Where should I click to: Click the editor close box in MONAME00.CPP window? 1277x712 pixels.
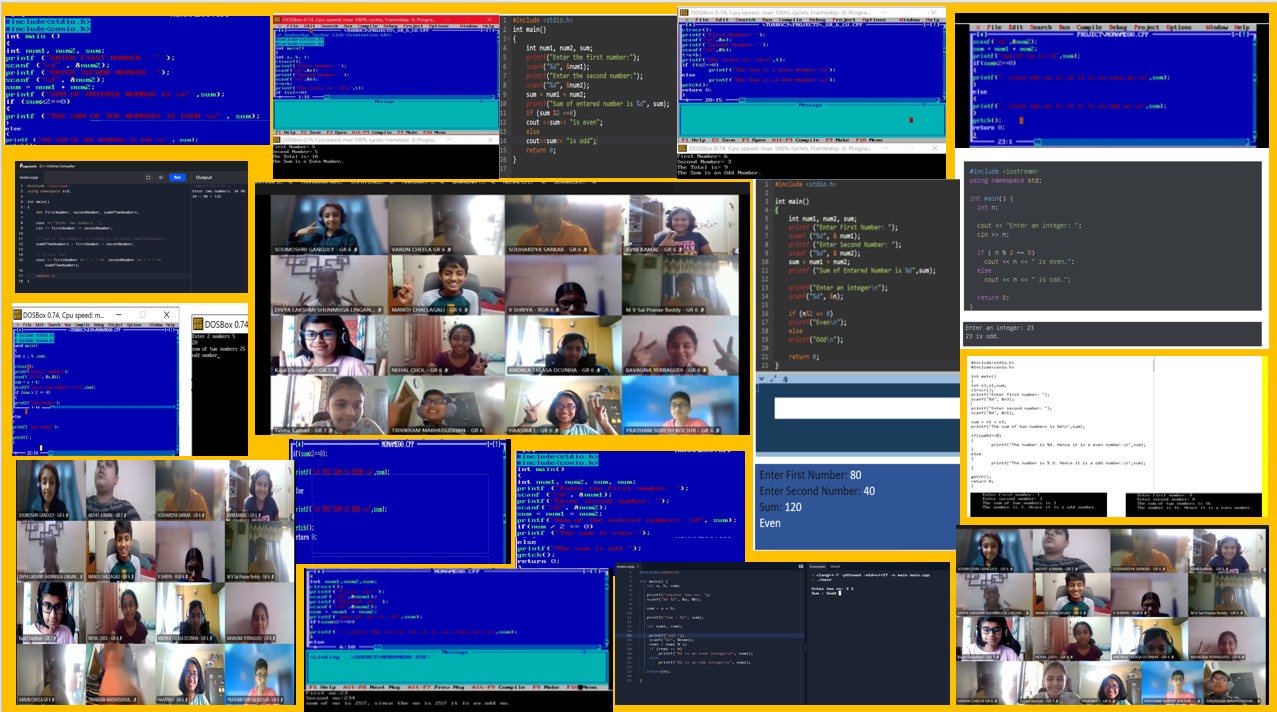click(297, 444)
